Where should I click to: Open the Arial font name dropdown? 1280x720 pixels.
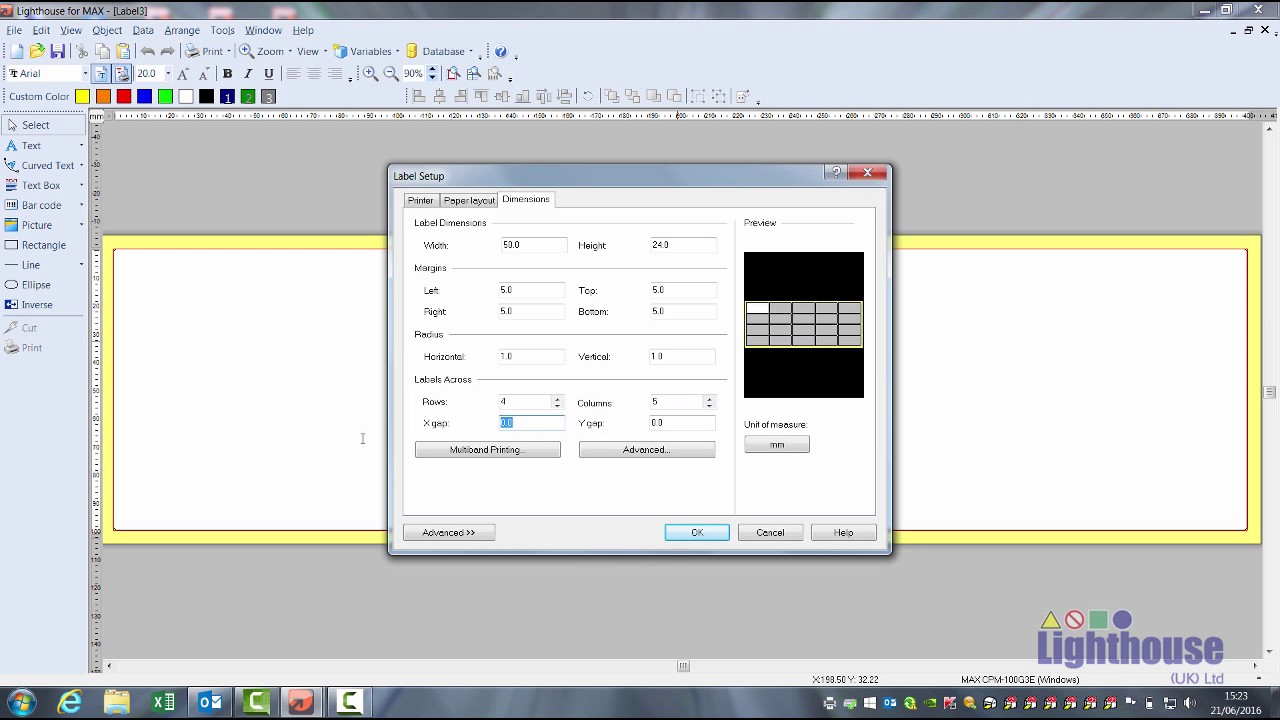click(x=85, y=74)
